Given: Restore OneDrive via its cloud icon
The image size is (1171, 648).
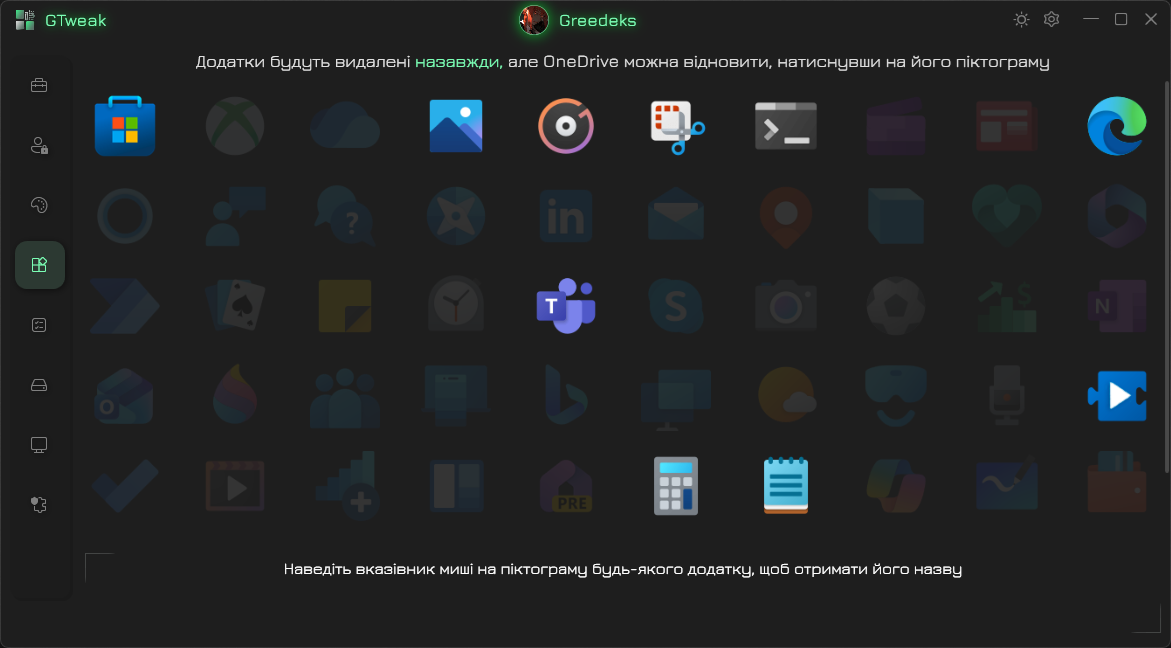Looking at the screenshot, I should coord(345,126).
